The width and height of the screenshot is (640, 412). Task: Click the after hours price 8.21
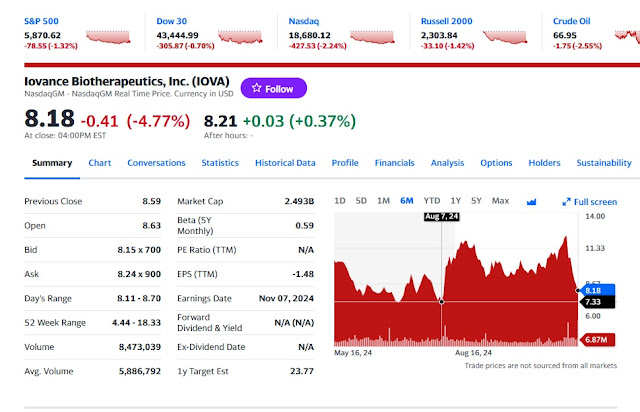tap(220, 121)
